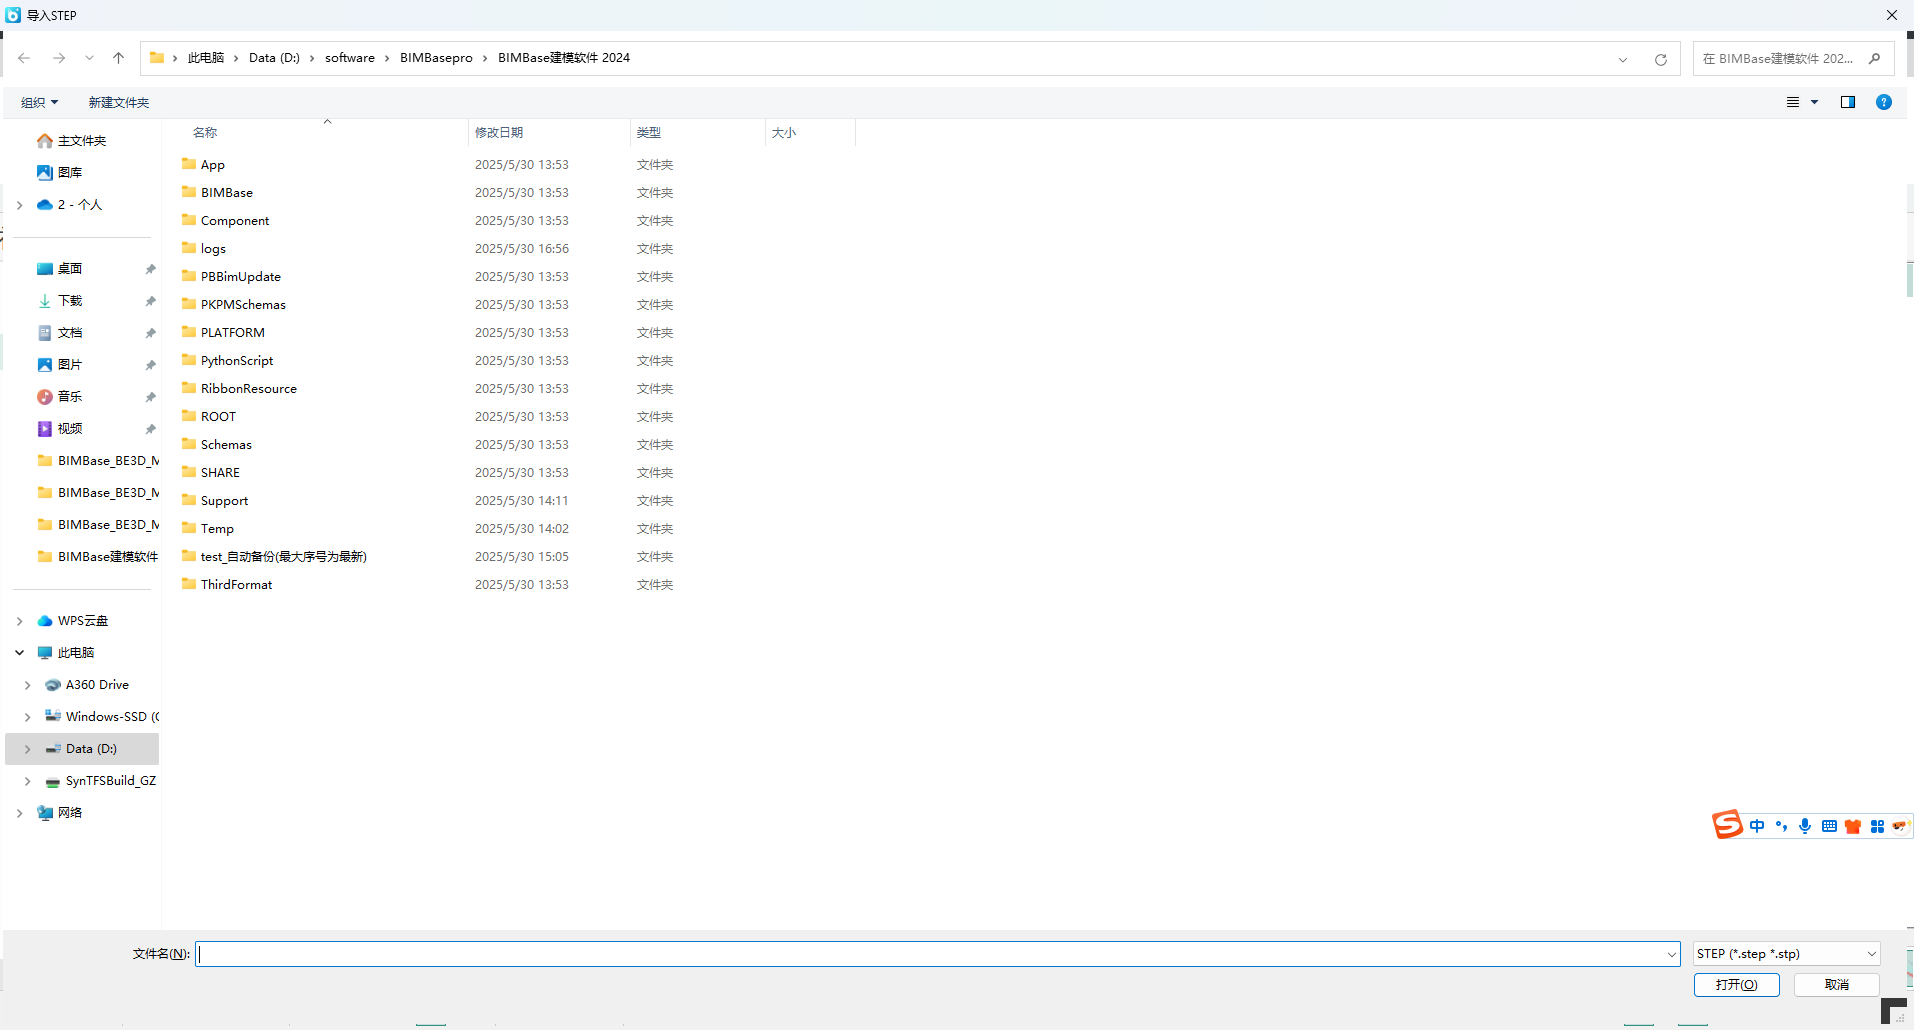Navigate to software in breadcrumb

[x=350, y=58]
